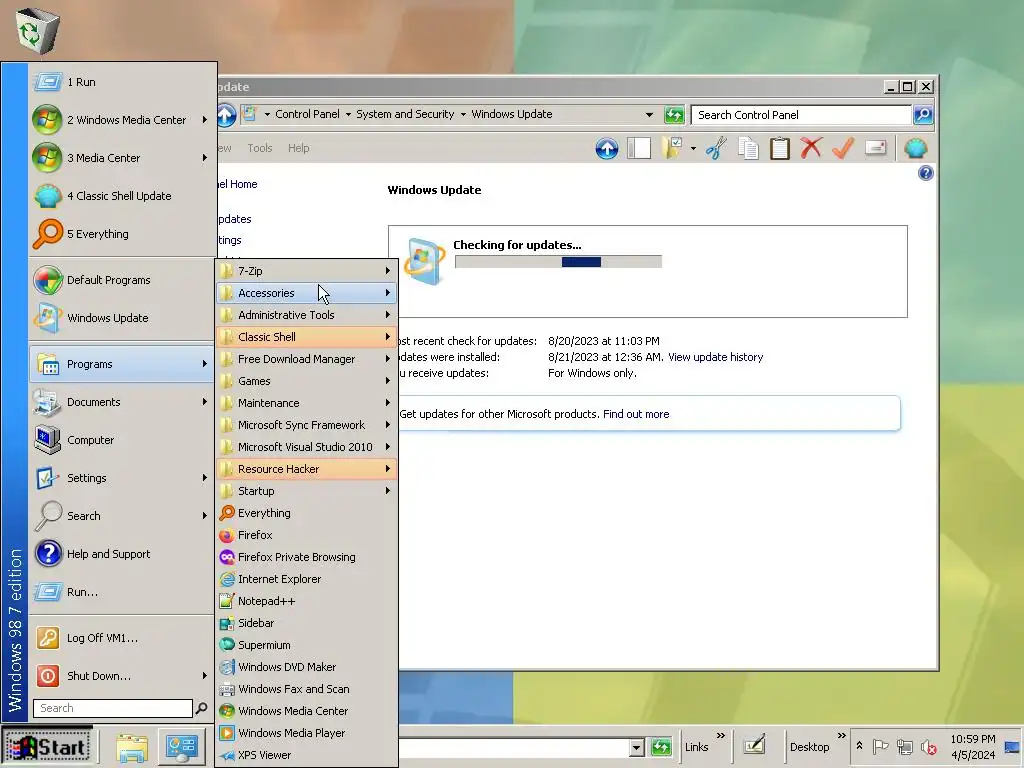
Task: Select Shut Down... in Start menu
Action: 121,676
